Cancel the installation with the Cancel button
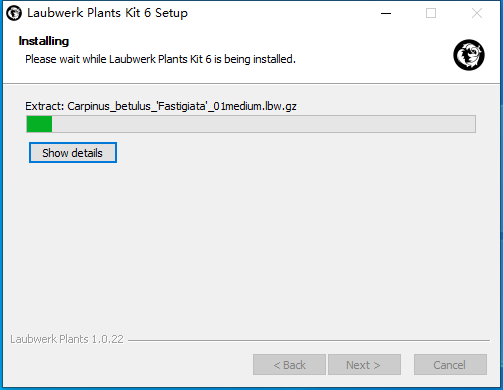Image resolution: width=503 pixels, height=390 pixels. coord(450,365)
